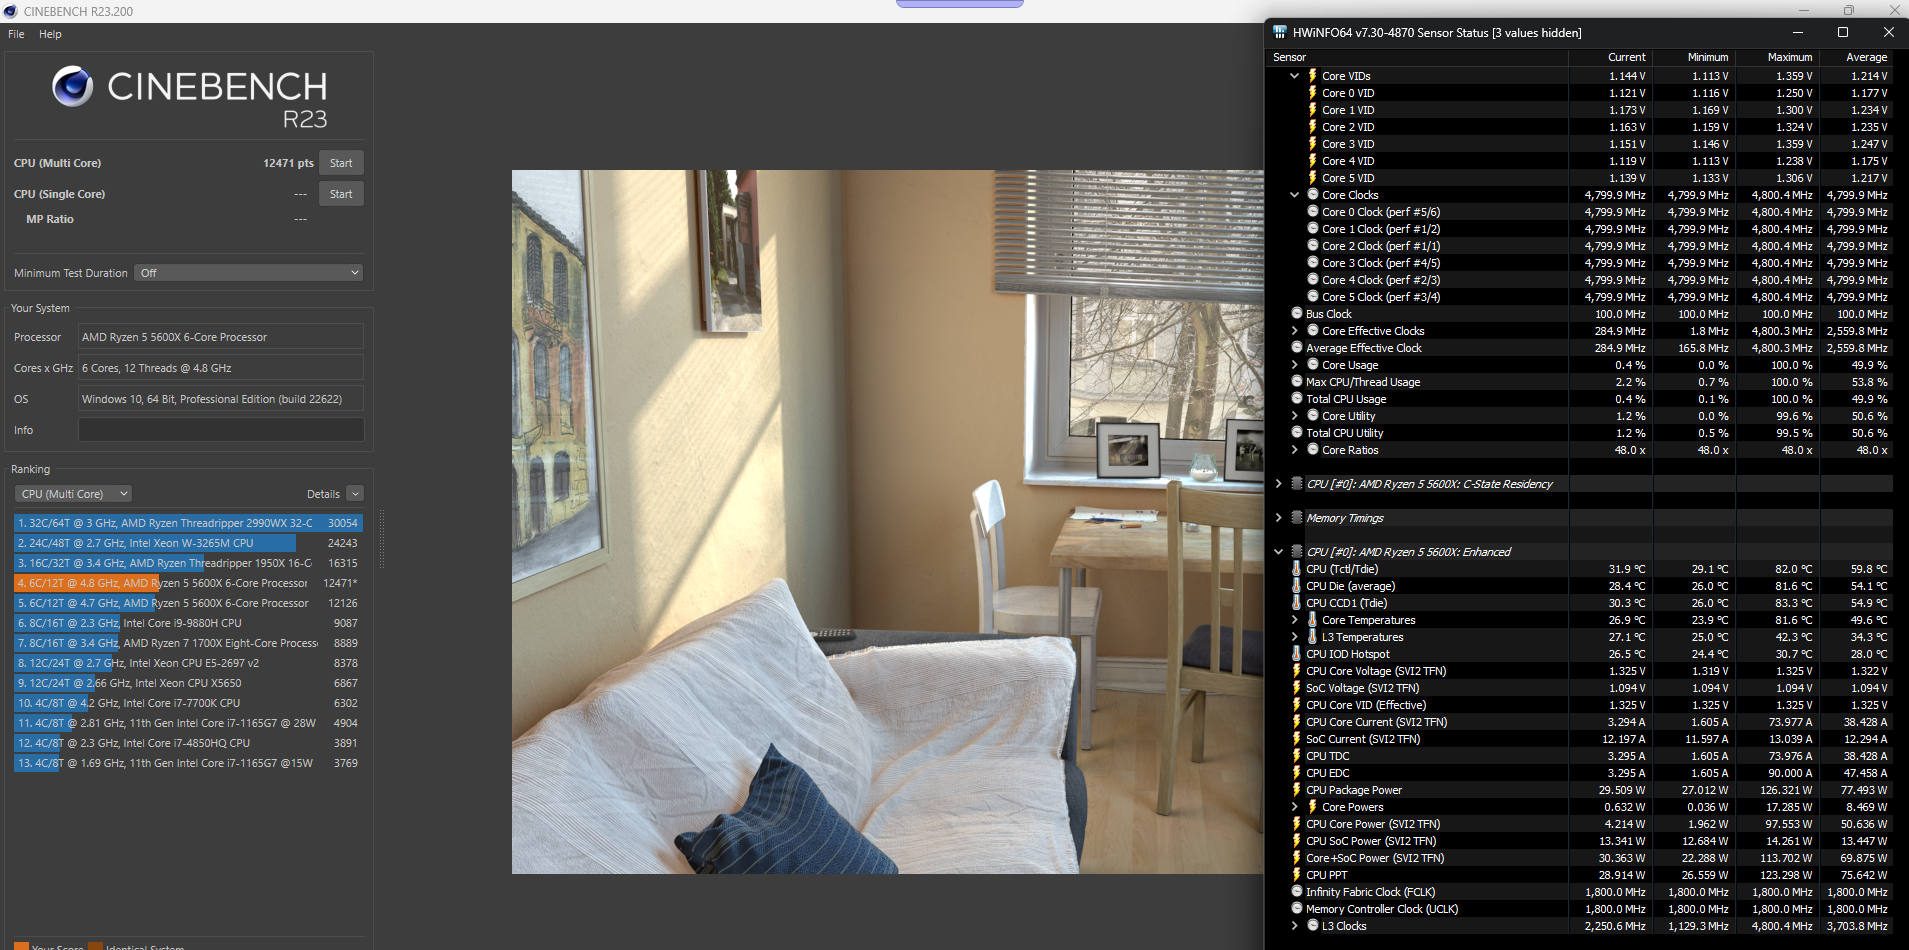
Task: Expand the Core Effective Clocks group
Action: [x=1294, y=330]
